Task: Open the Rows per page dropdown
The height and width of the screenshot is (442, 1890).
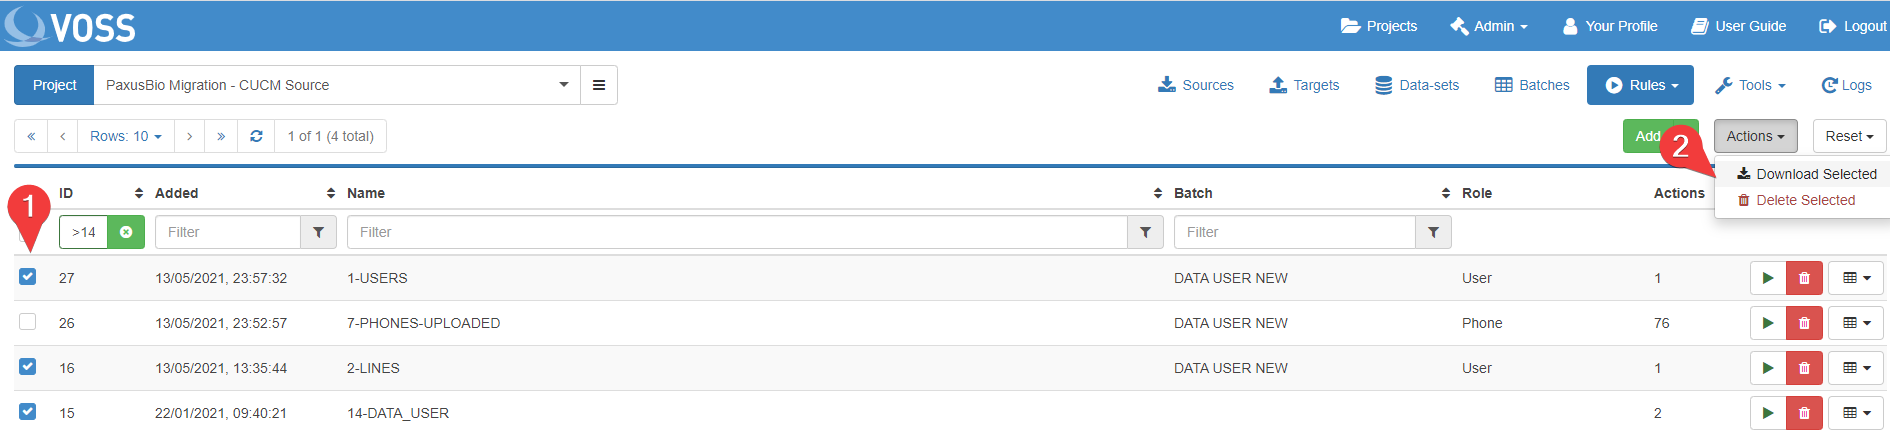Action: (125, 136)
